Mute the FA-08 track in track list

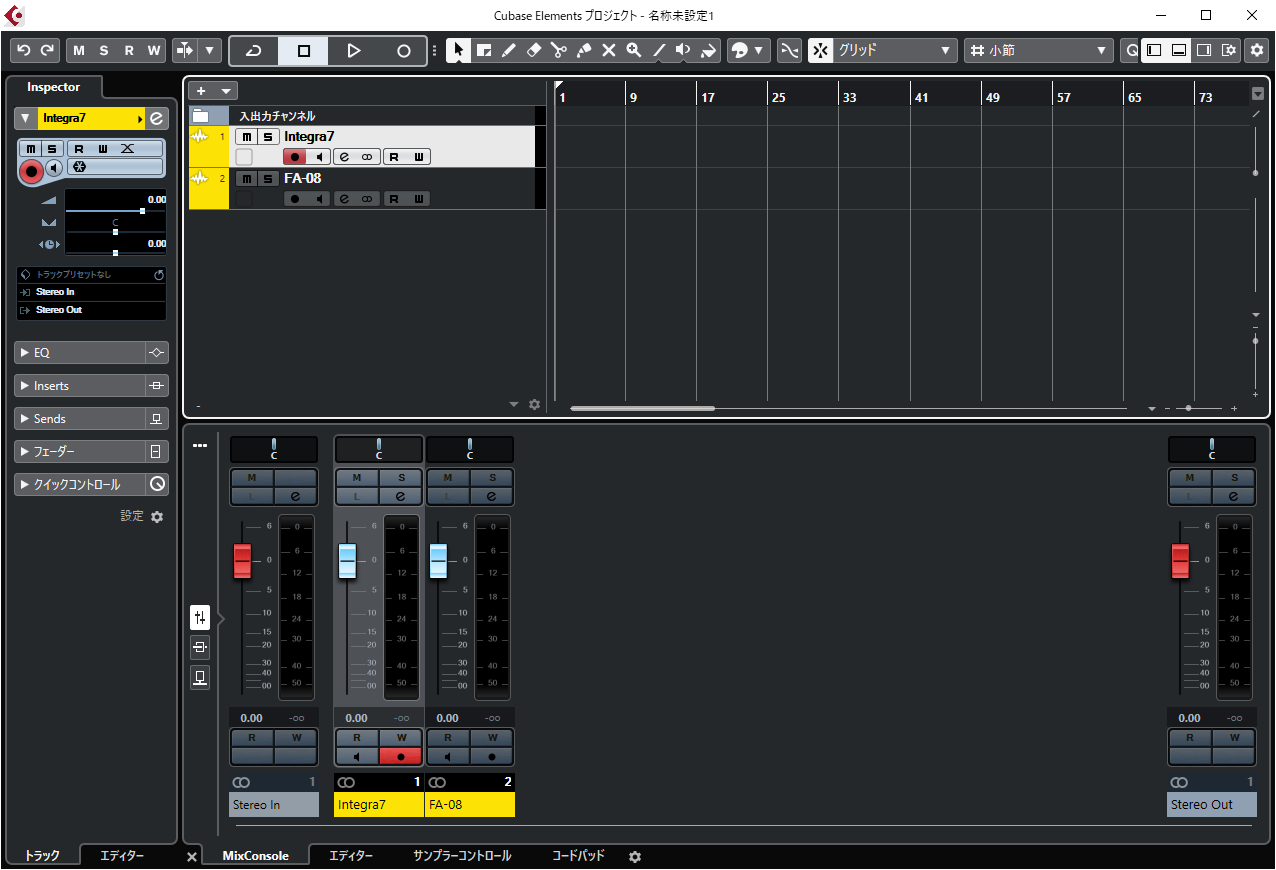[x=246, y=179]
